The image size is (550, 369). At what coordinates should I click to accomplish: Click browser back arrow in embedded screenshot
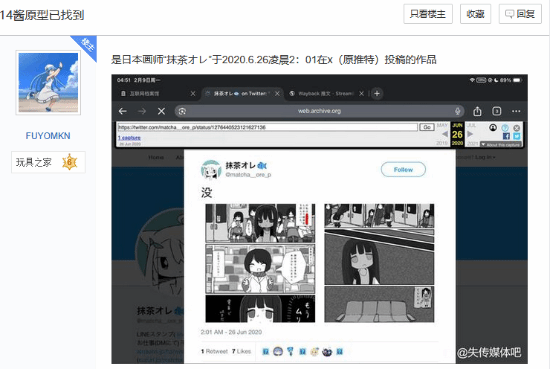(122, 111)
